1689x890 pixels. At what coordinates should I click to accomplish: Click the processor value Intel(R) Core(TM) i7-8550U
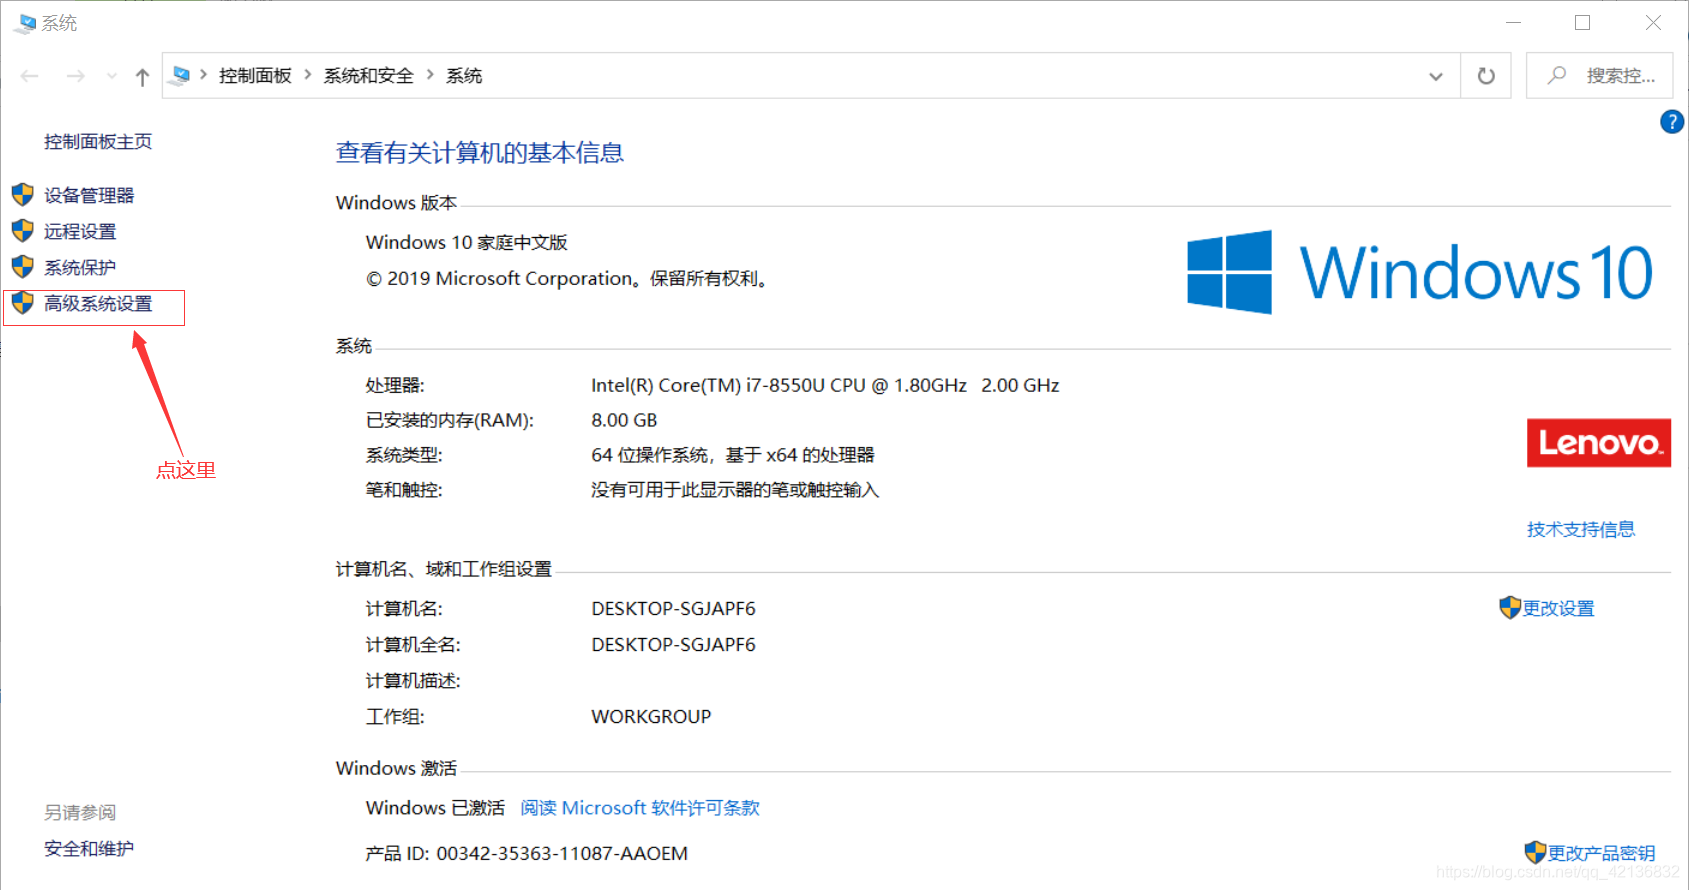(825, 385)
